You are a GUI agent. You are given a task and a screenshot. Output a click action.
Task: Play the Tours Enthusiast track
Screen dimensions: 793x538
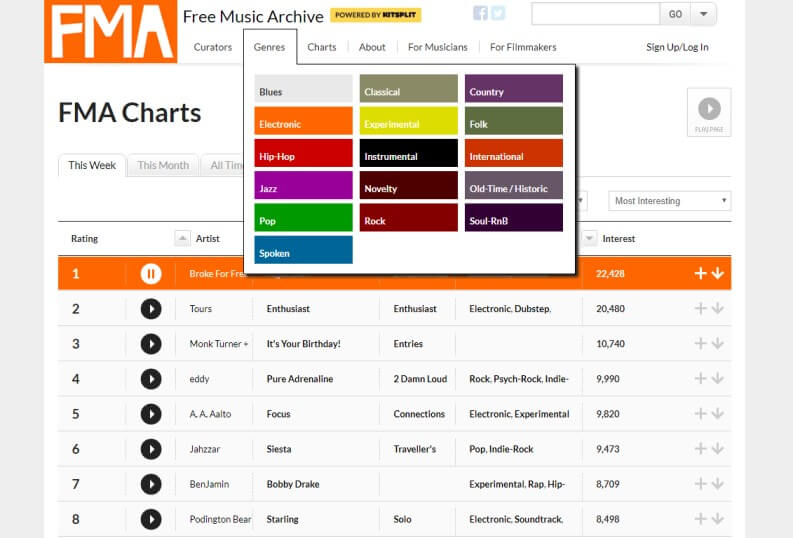tap(151, 308)
